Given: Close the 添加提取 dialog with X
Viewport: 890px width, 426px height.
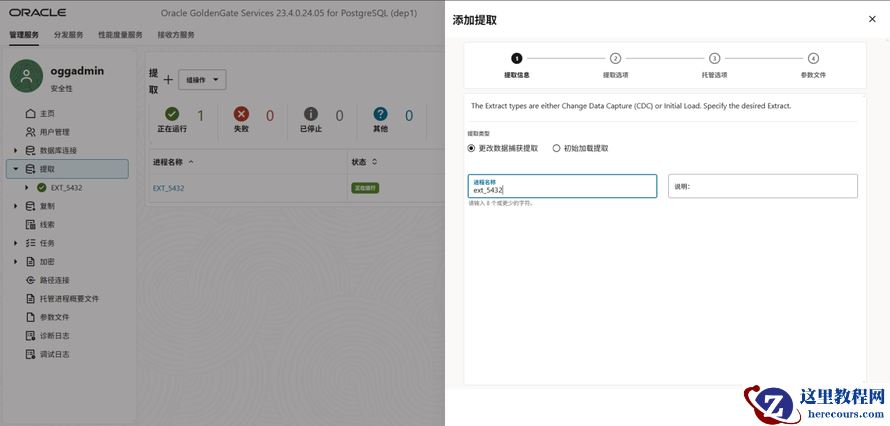Looking at the screenshot, I should (x=872, y=19).
